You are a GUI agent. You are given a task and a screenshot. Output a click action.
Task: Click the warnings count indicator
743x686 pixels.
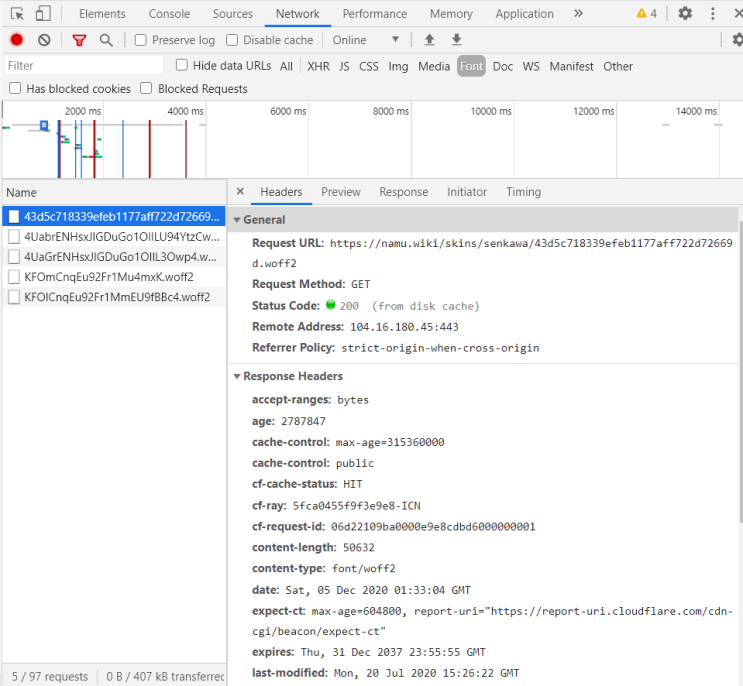pos(647,13)
